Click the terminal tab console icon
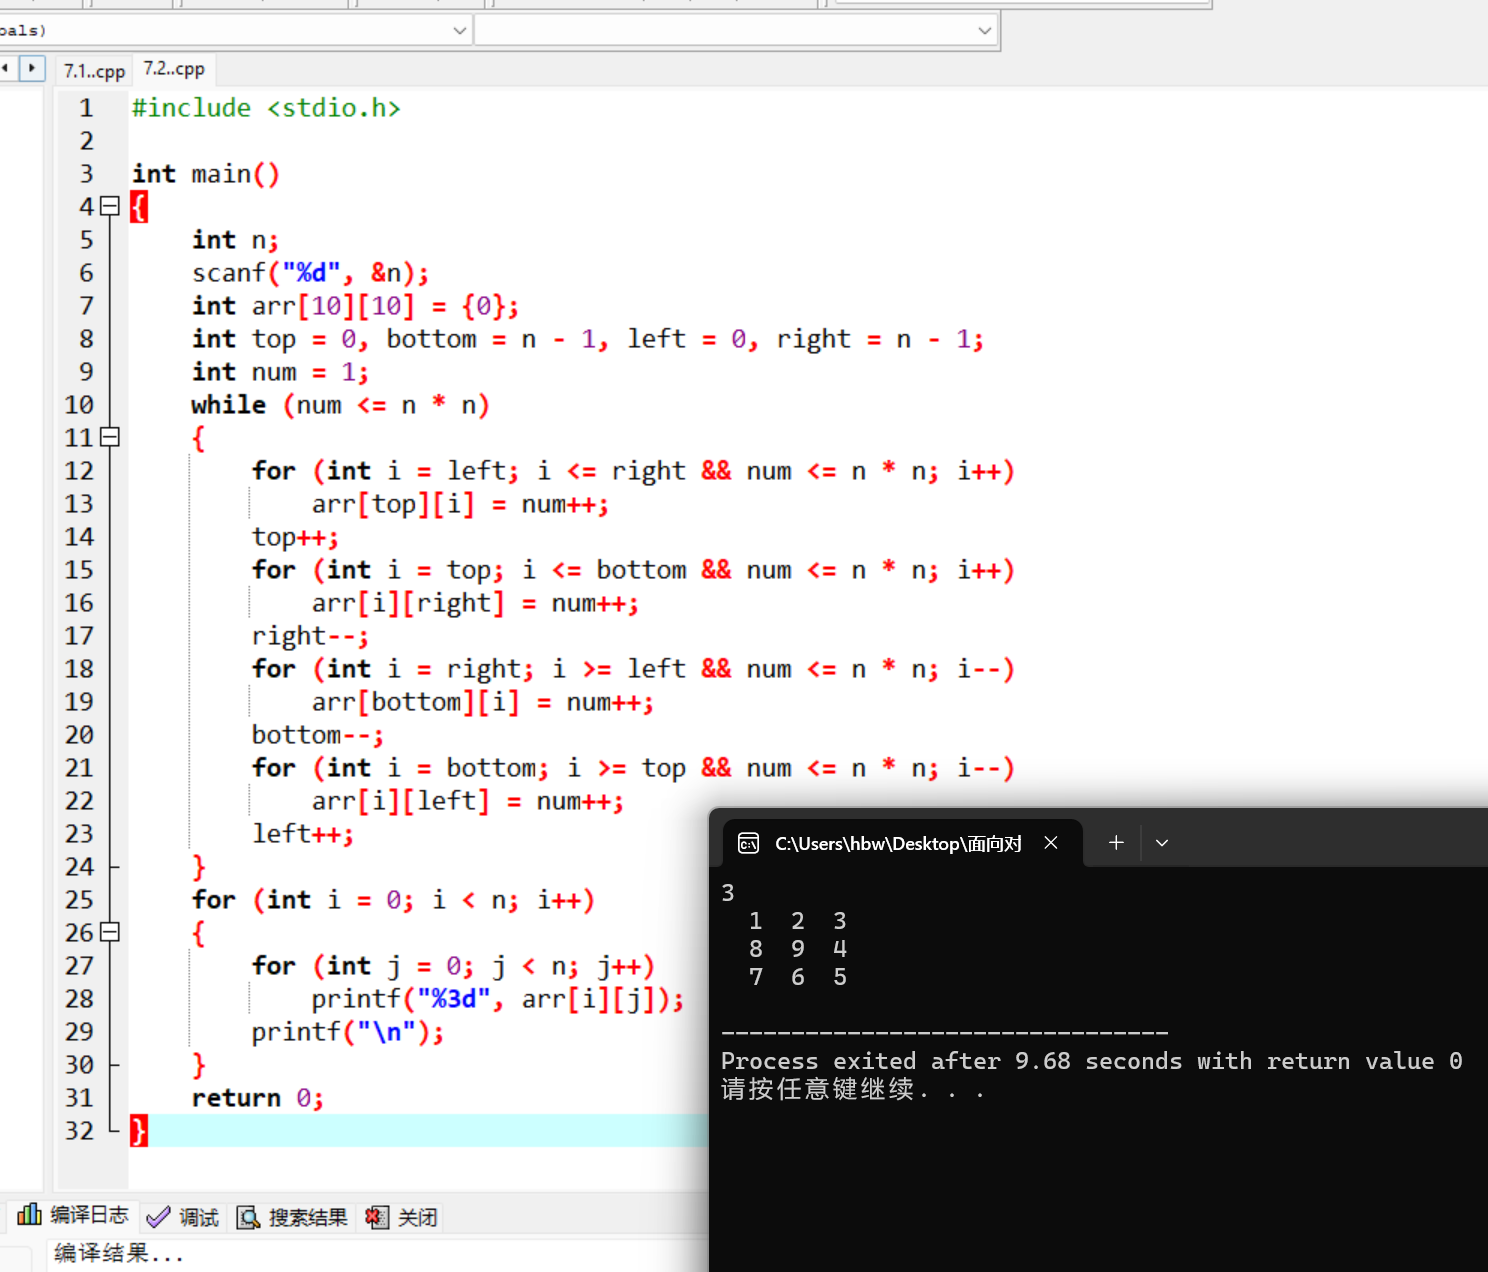 pos(749,843)
